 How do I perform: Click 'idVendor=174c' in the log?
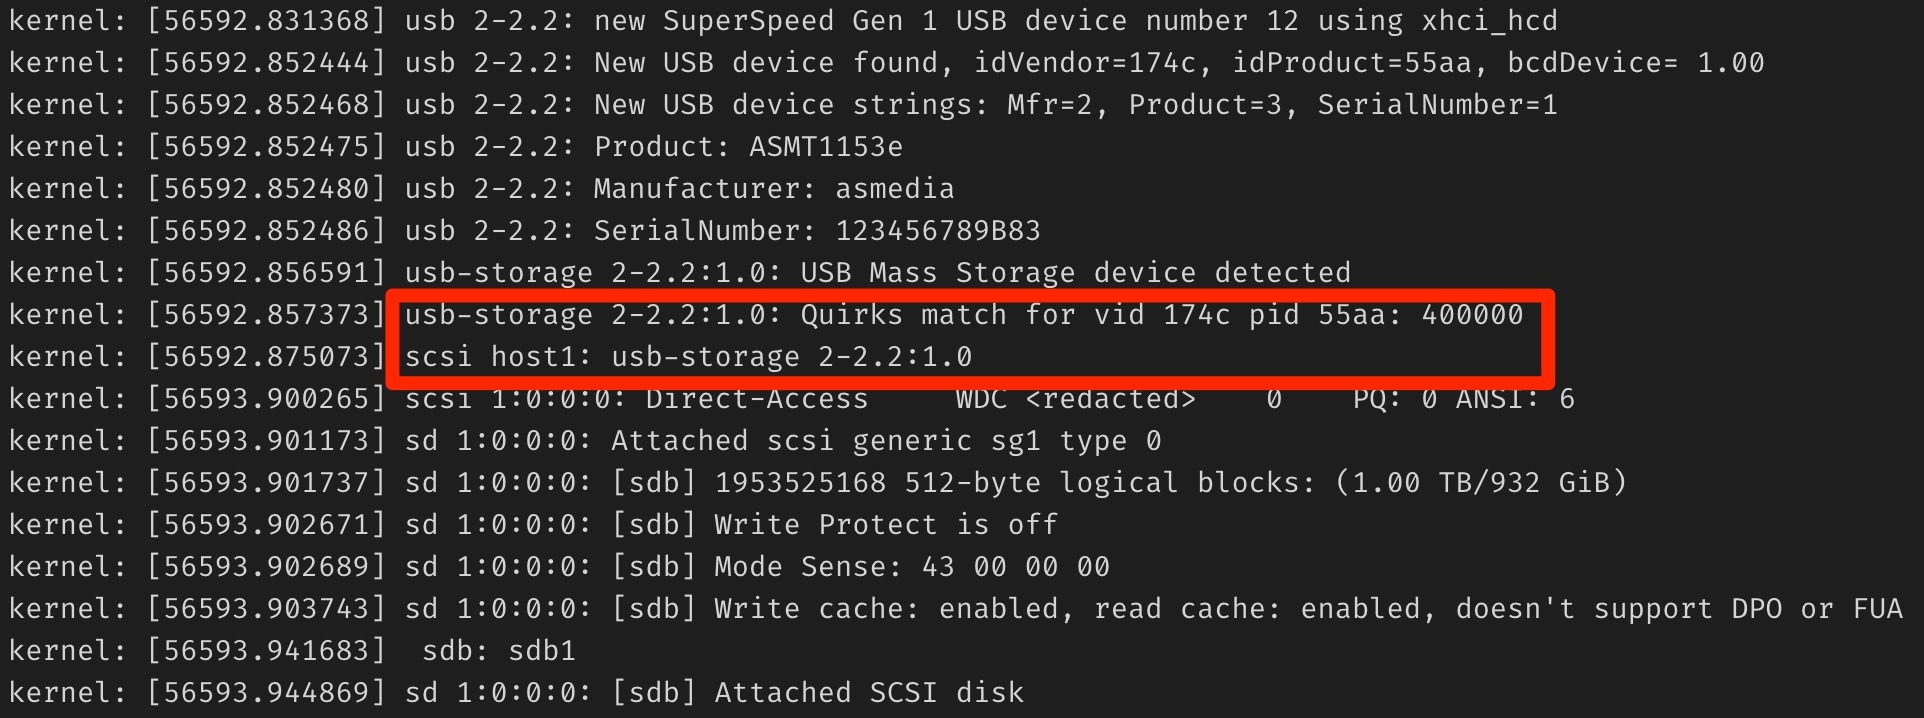(x=1085, y=63)
